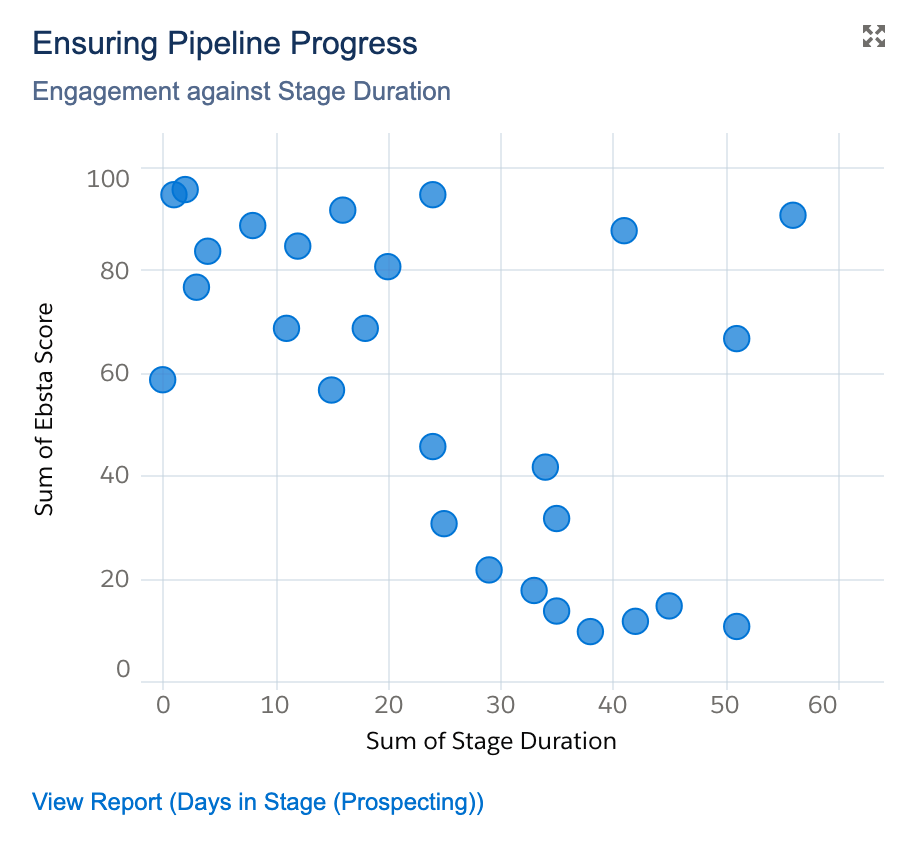Click the point at duration 16, score 92
916x844 pixels.
342,209
